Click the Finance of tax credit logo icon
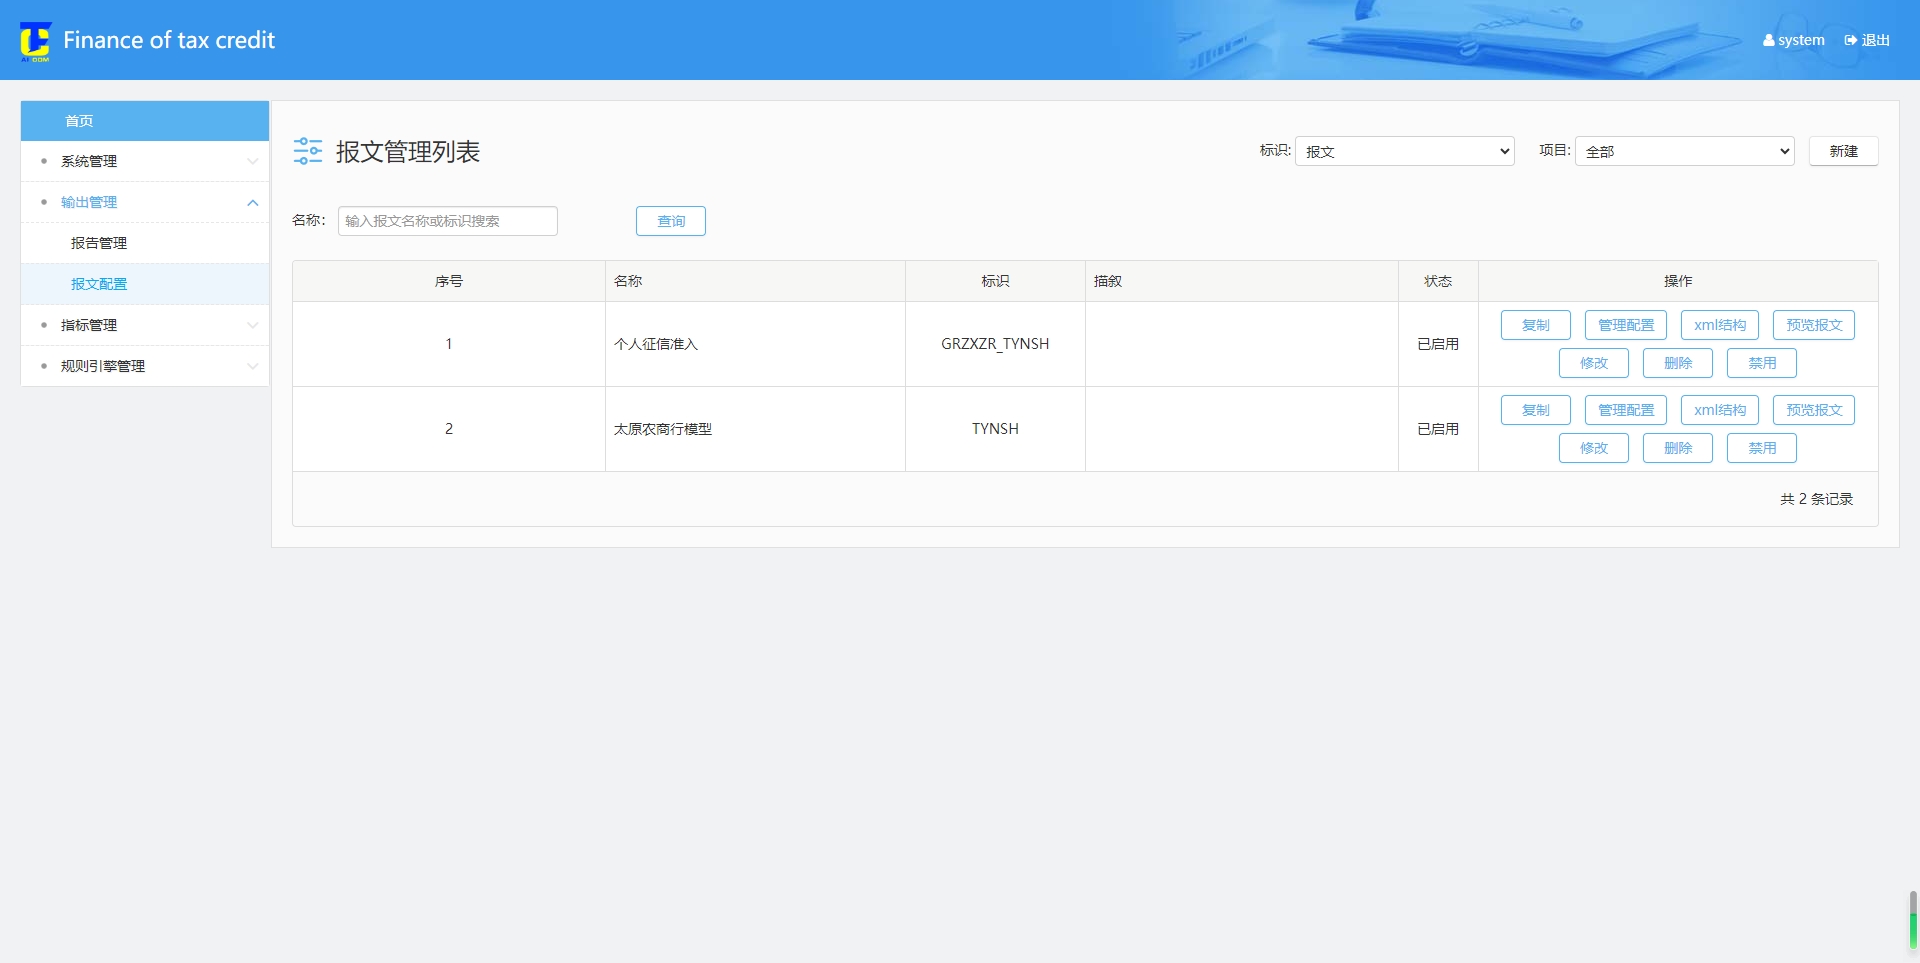The image size is (1920, 963). click(35, 41)
